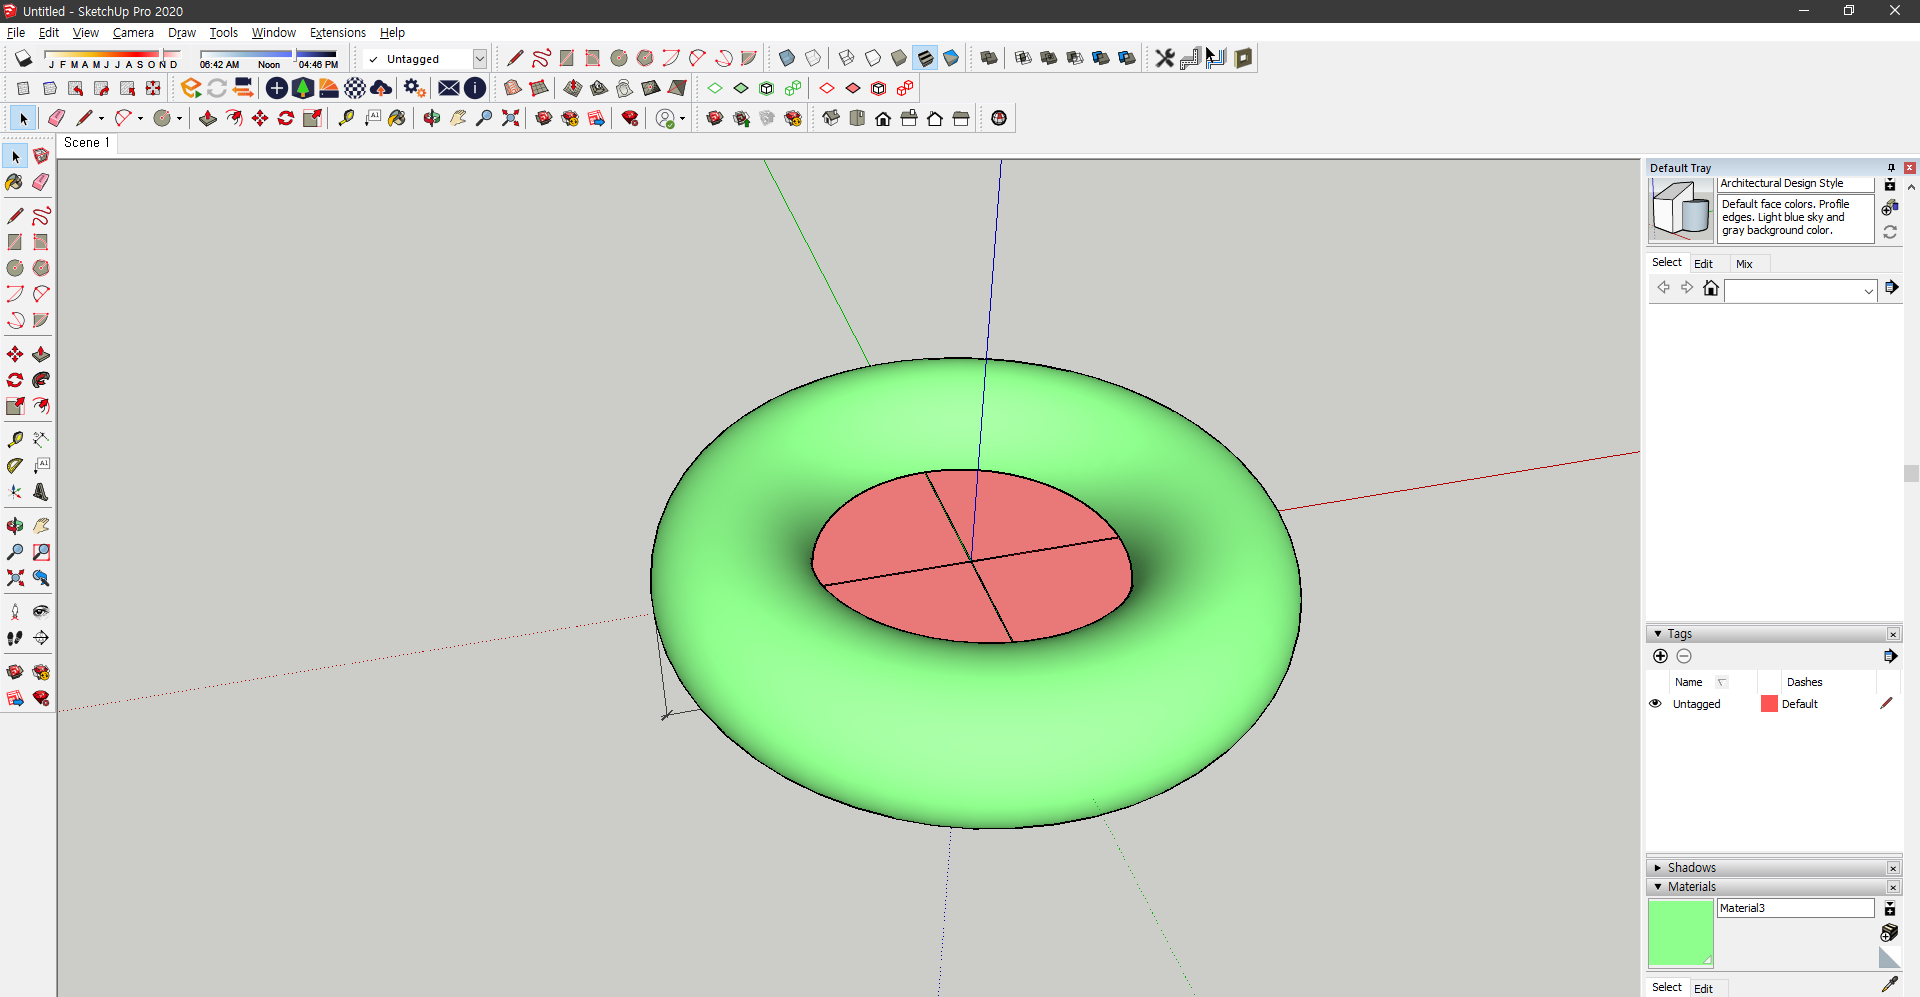Open Extension Manager gears icon
Screen dimensions: 1920x997
(415, 88)
